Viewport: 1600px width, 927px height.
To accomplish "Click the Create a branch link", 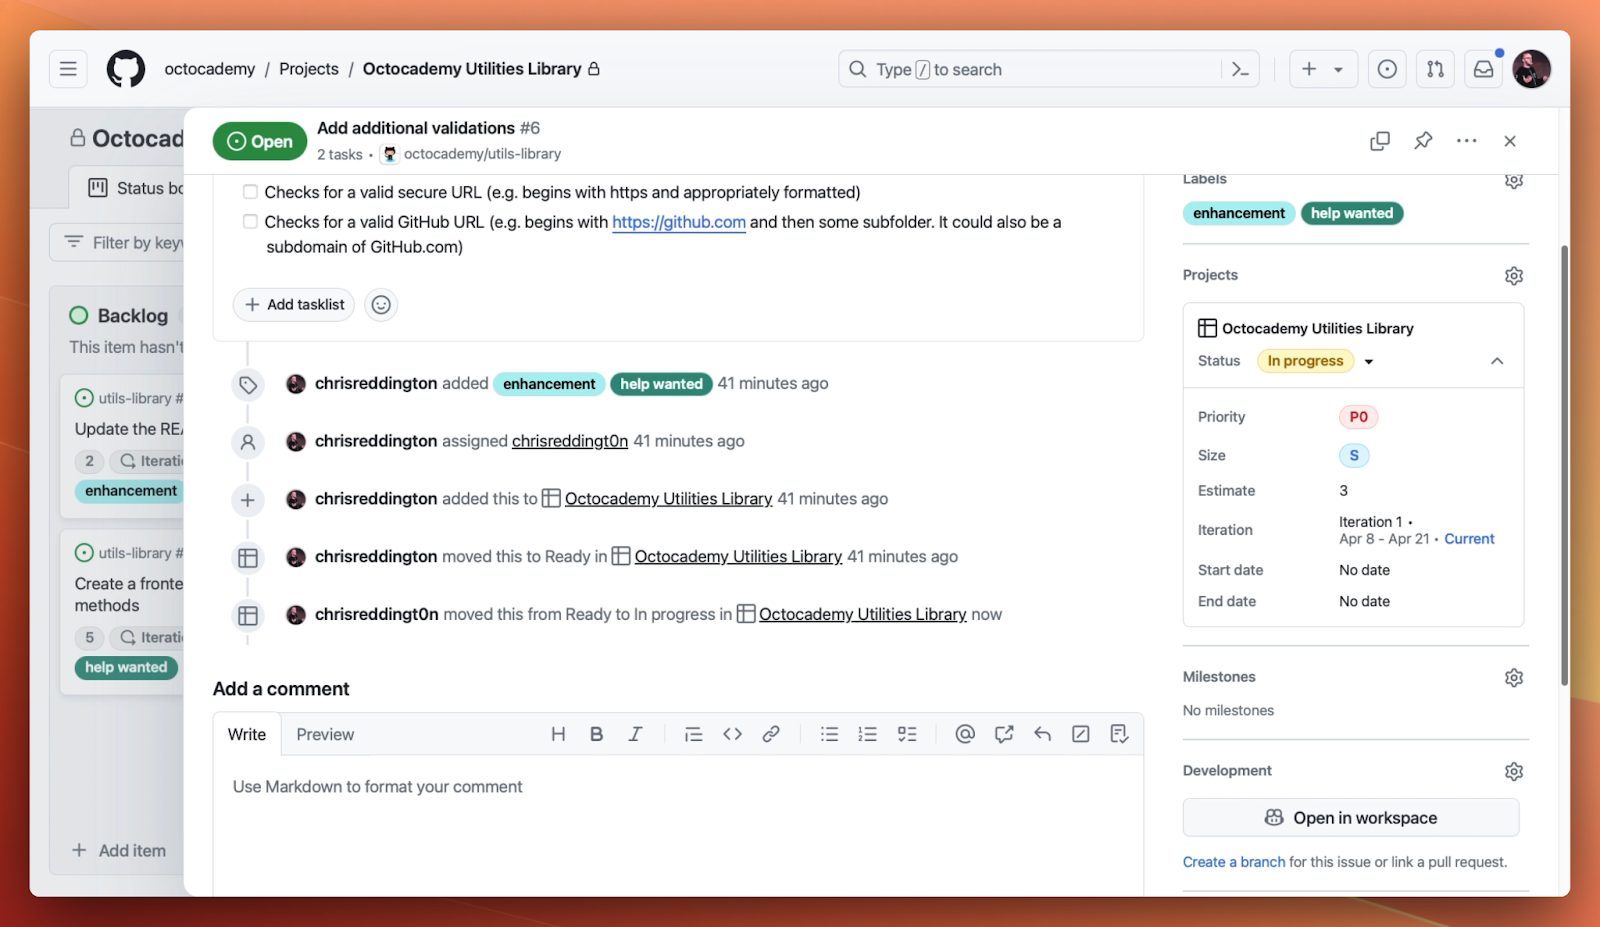I will 1233,861.
